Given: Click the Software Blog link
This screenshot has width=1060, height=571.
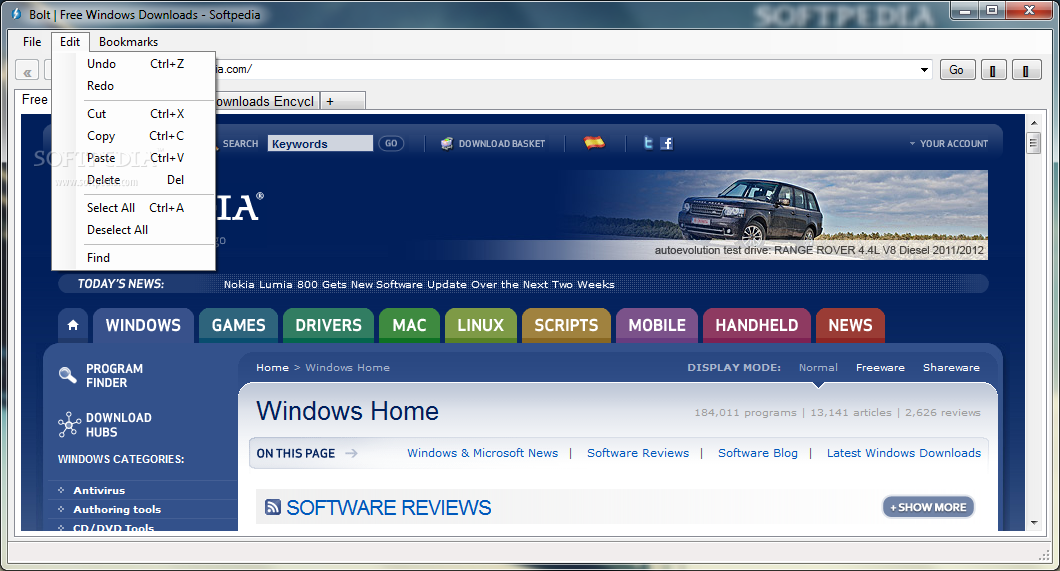Looking at the screenshot, I should (x=758, y=453).
